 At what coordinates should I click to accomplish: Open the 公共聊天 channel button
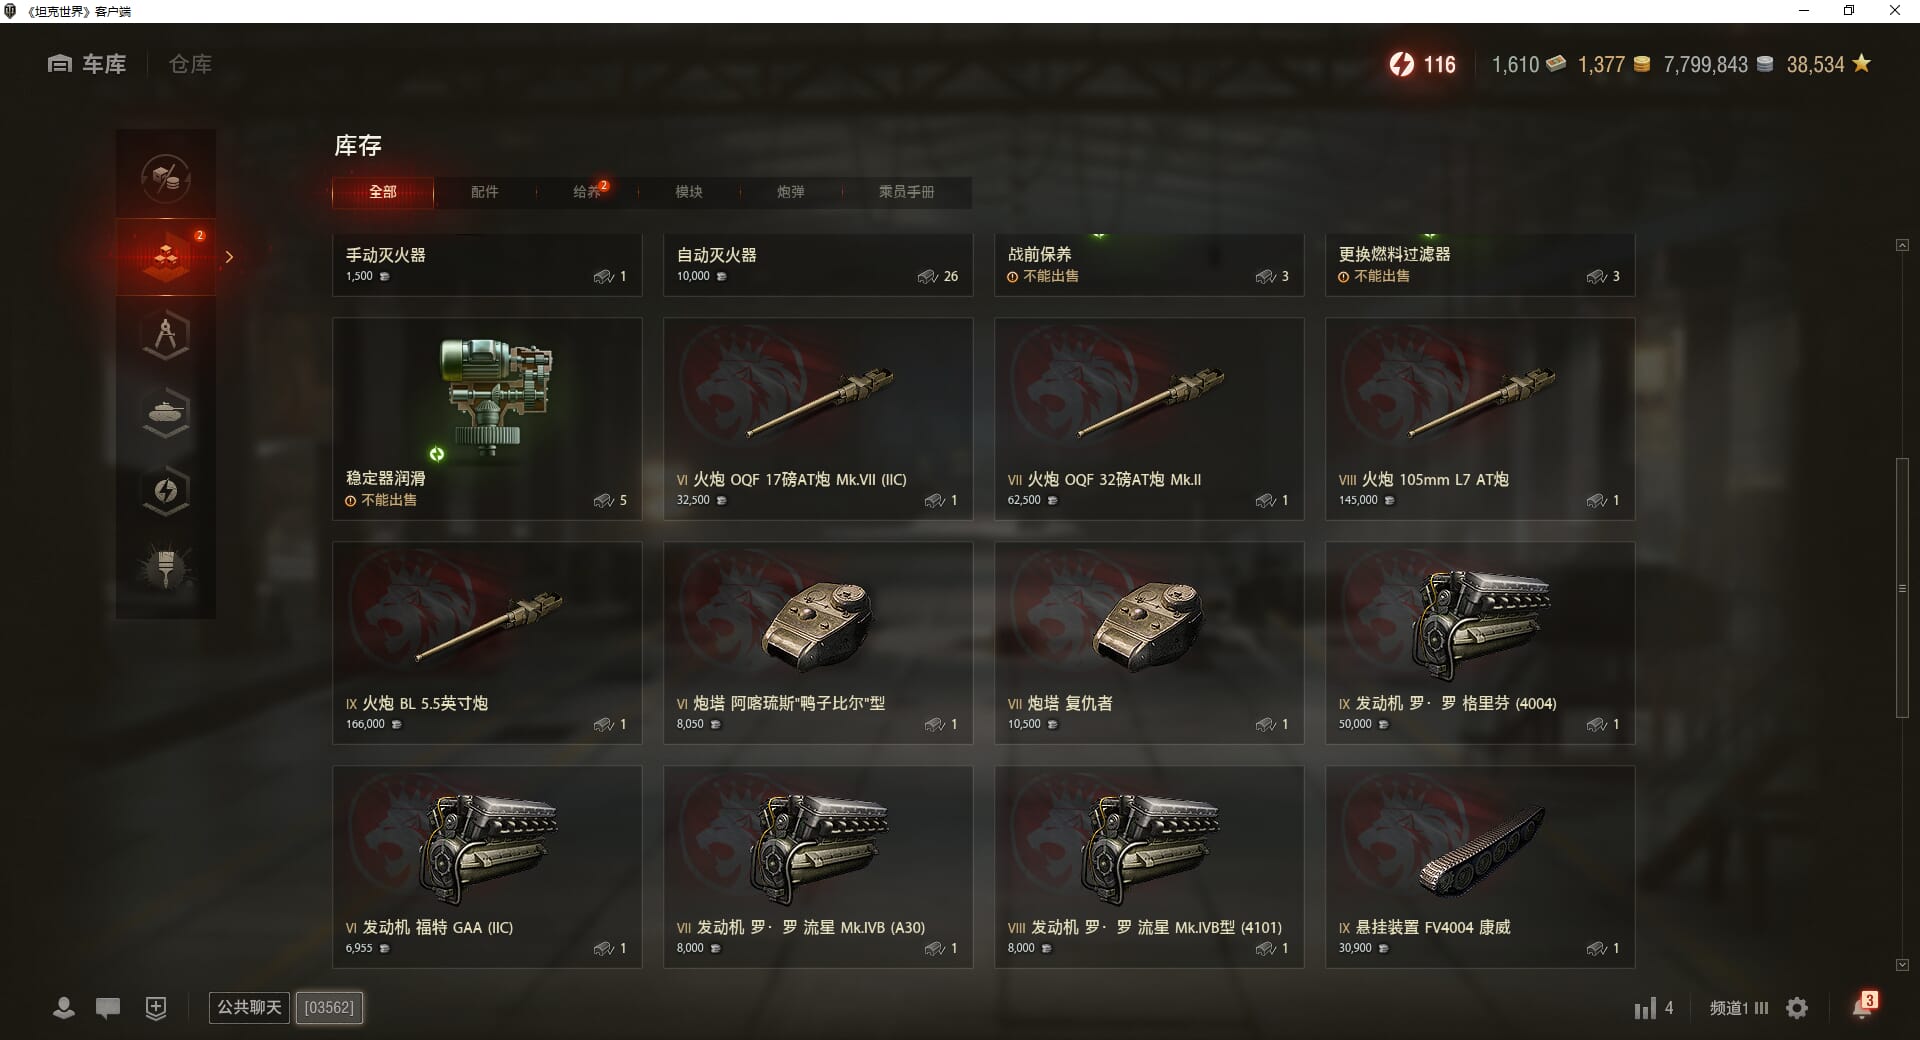249,1007
